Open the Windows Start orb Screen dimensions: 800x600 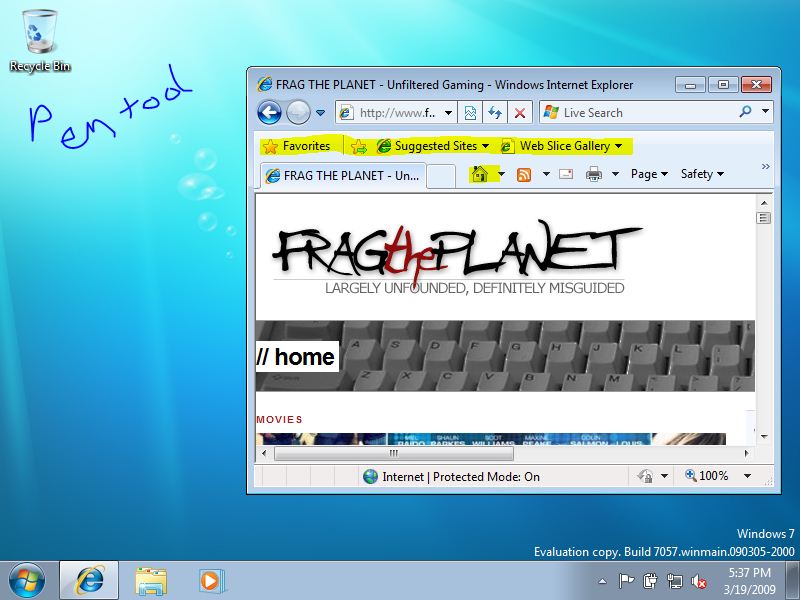point(27,581)
